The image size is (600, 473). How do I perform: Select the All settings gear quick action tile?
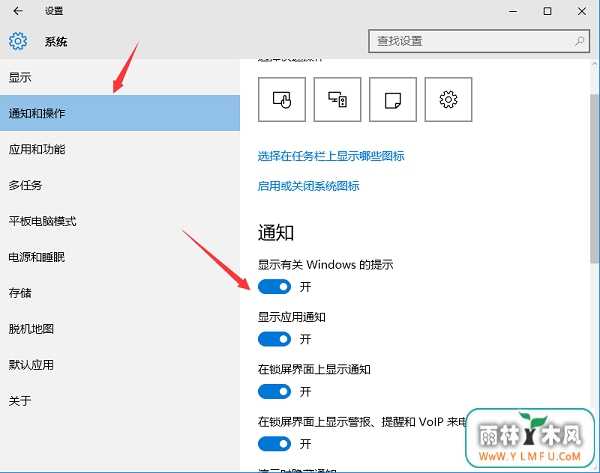[448, 99]
